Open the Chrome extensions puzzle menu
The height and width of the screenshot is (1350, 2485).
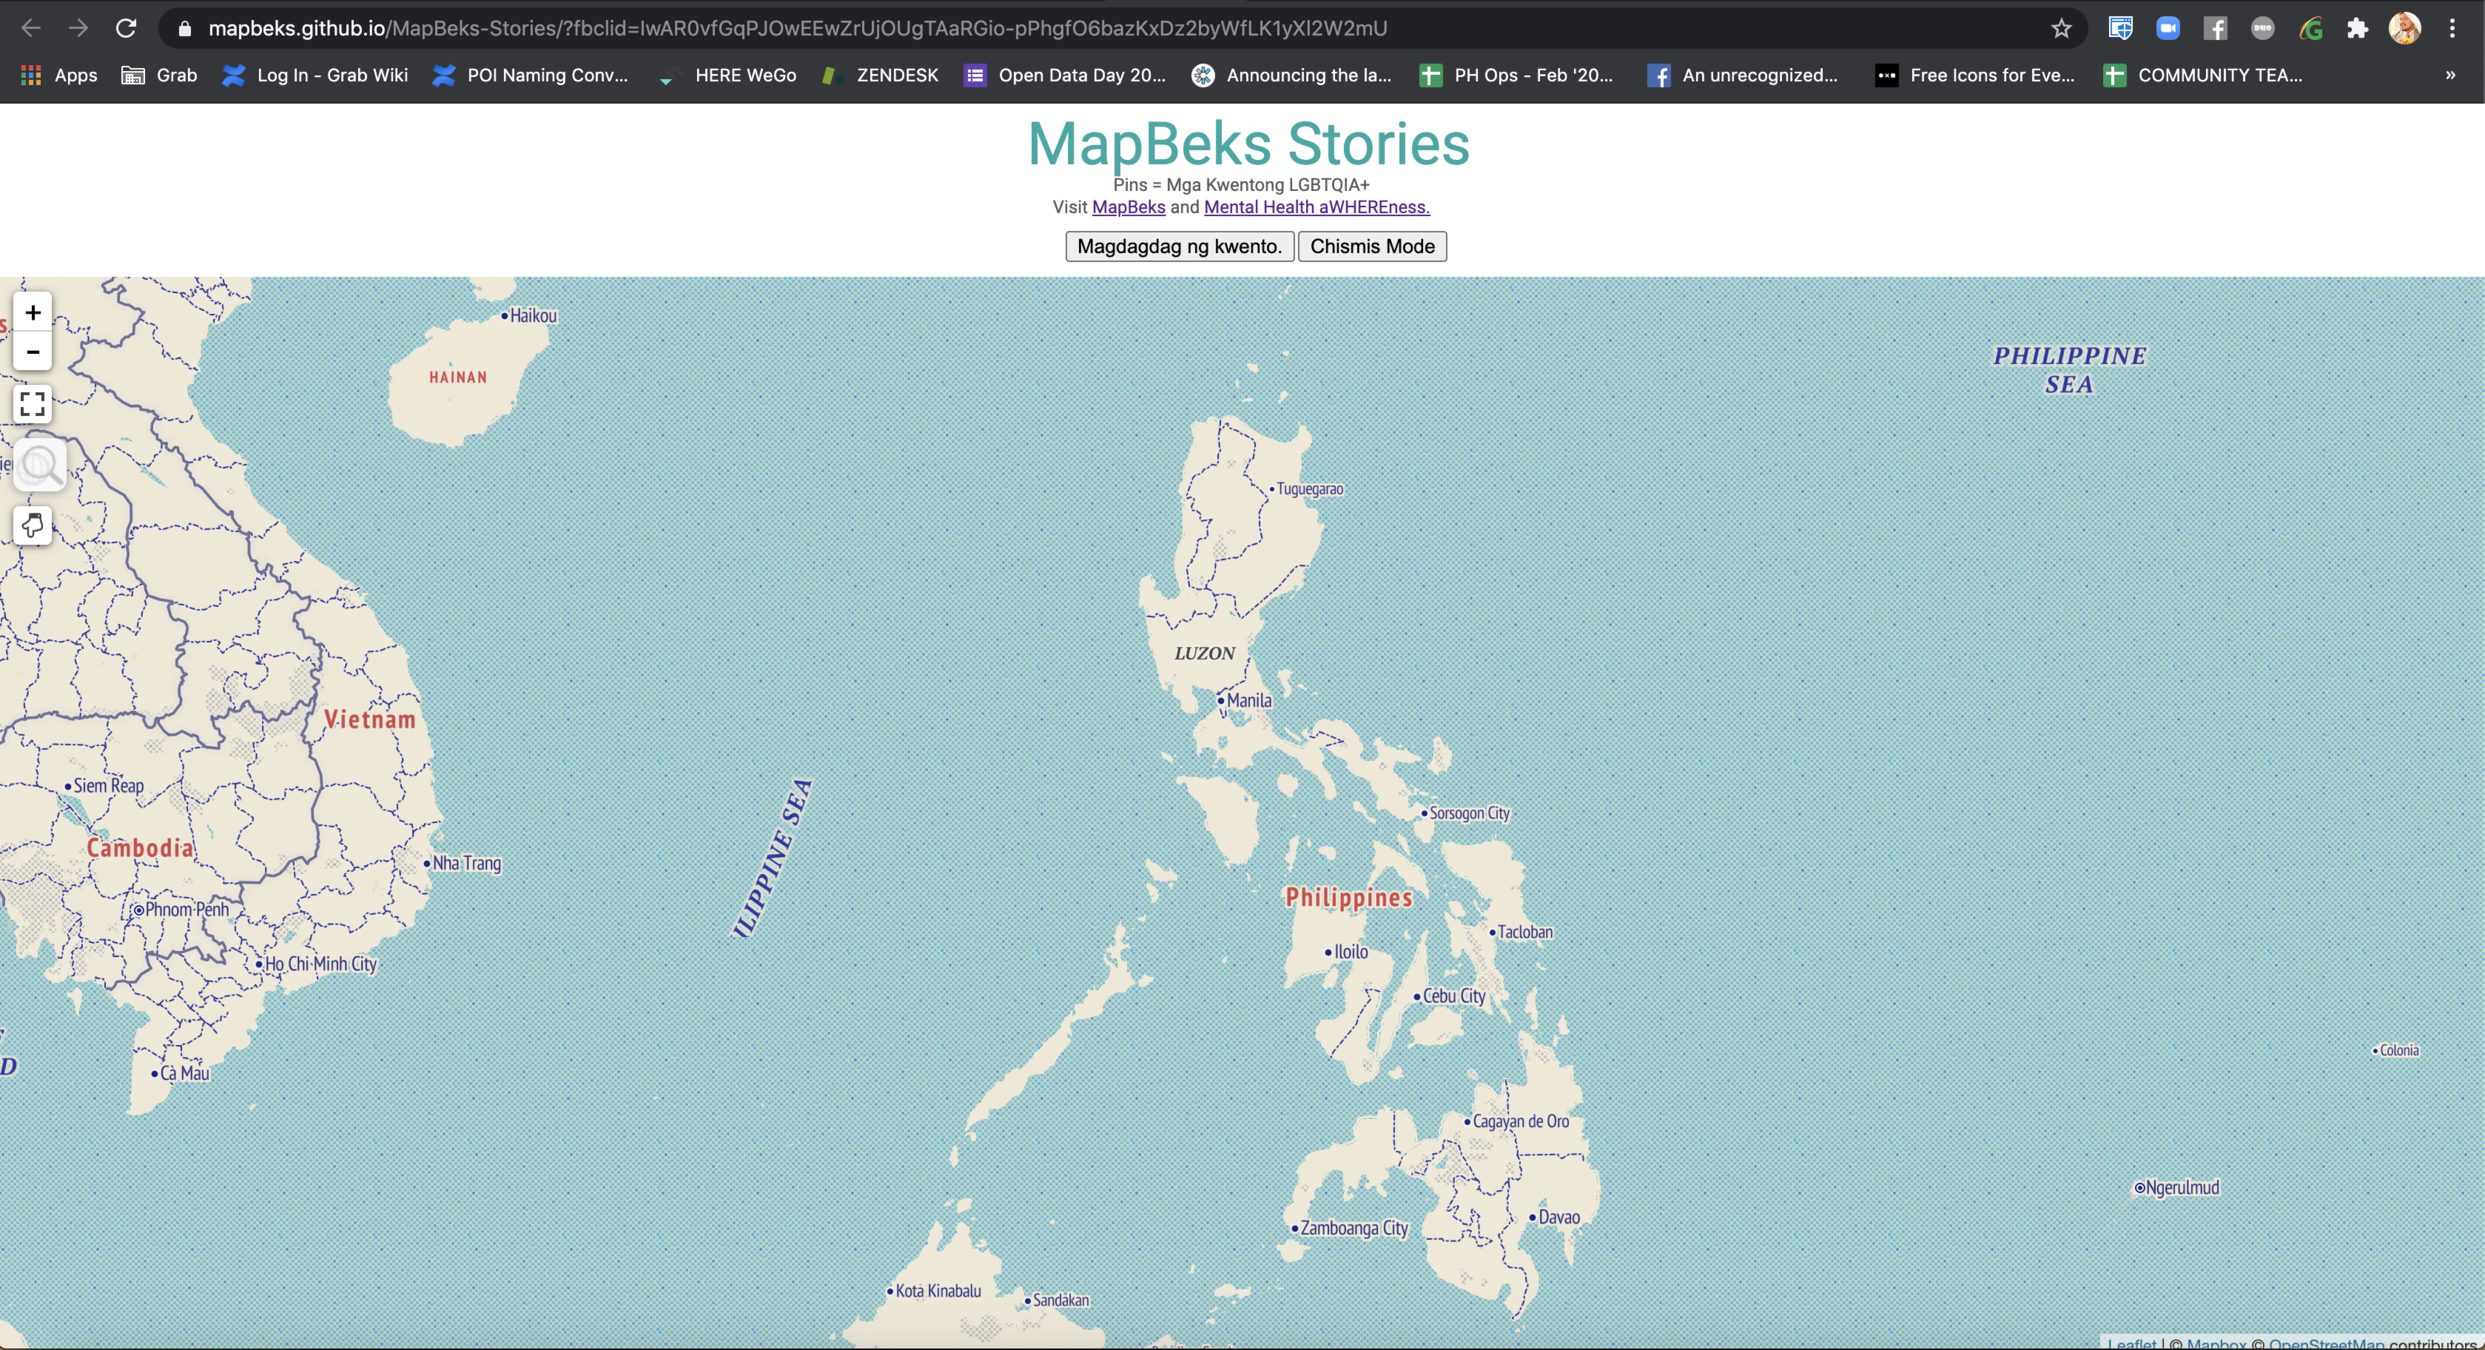(2357, 28)
